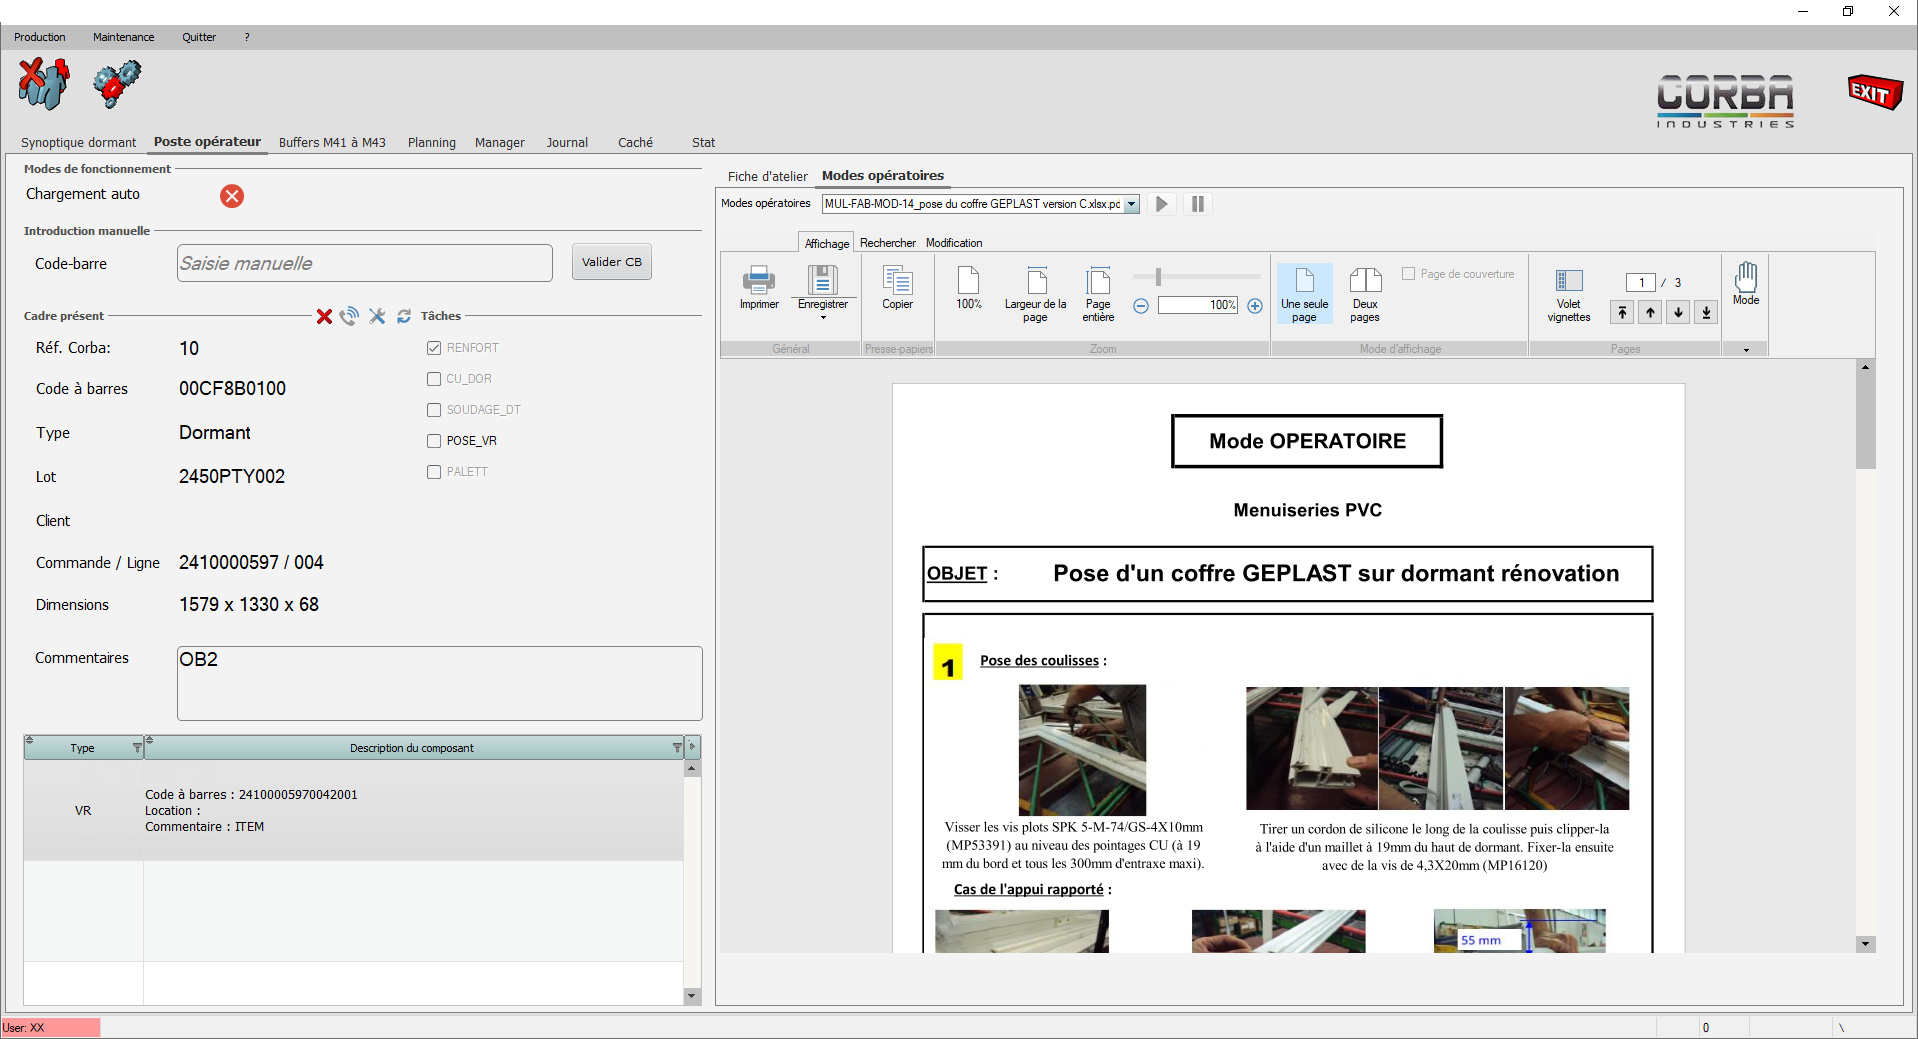Screen dimensions: 1918x1039
Task: Enable the POSE_VR task checkbox
Action: (434, 441)
